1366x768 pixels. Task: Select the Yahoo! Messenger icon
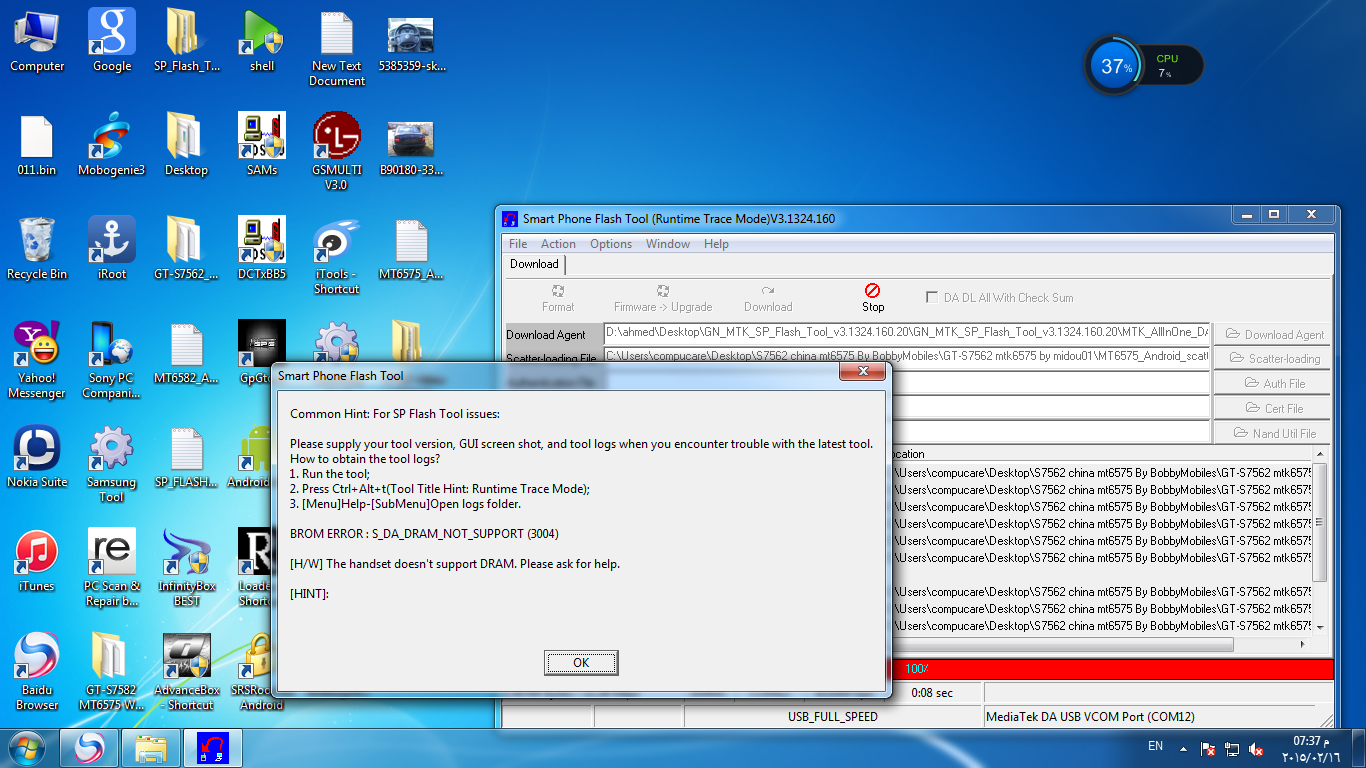(37, 360)
